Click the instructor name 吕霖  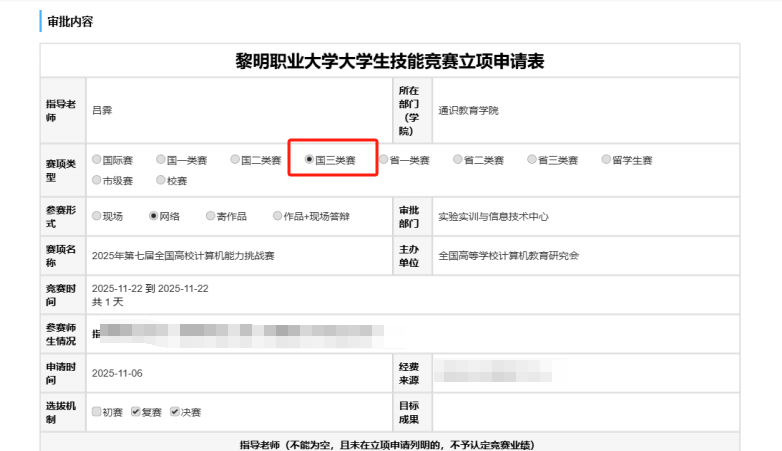coord(102,110)
